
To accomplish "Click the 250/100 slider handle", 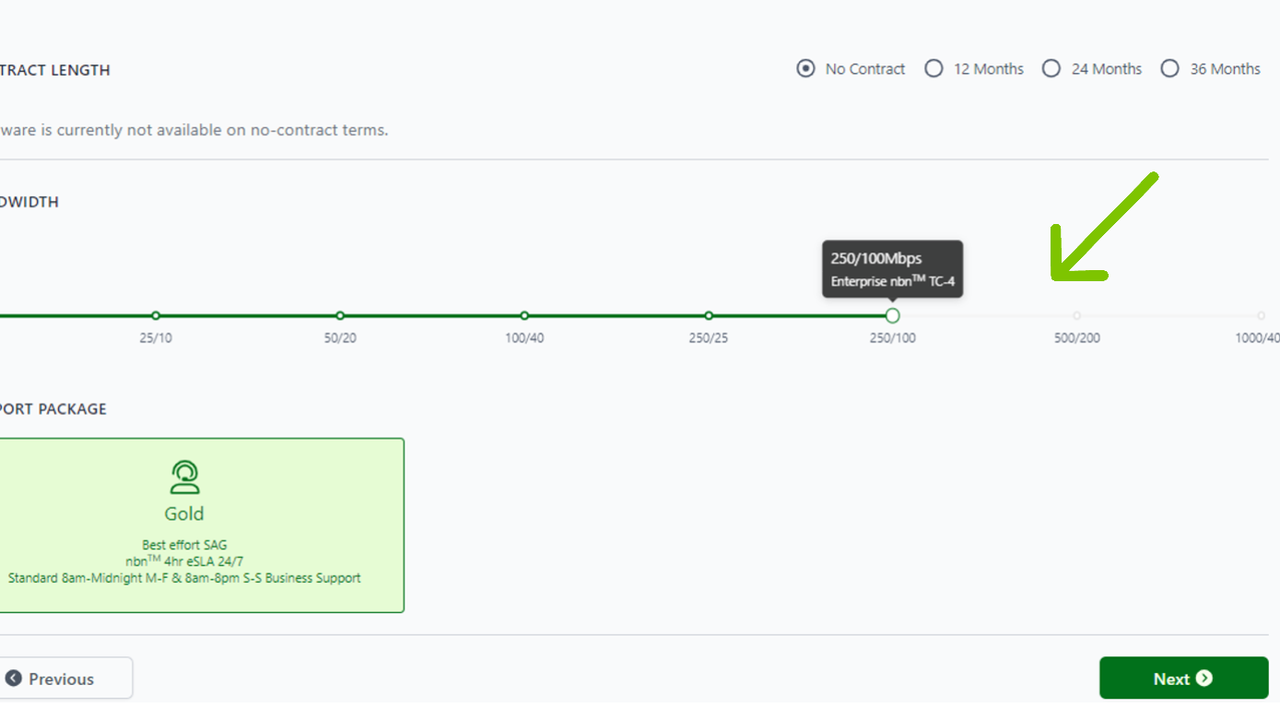I will [x=893, y=316].
